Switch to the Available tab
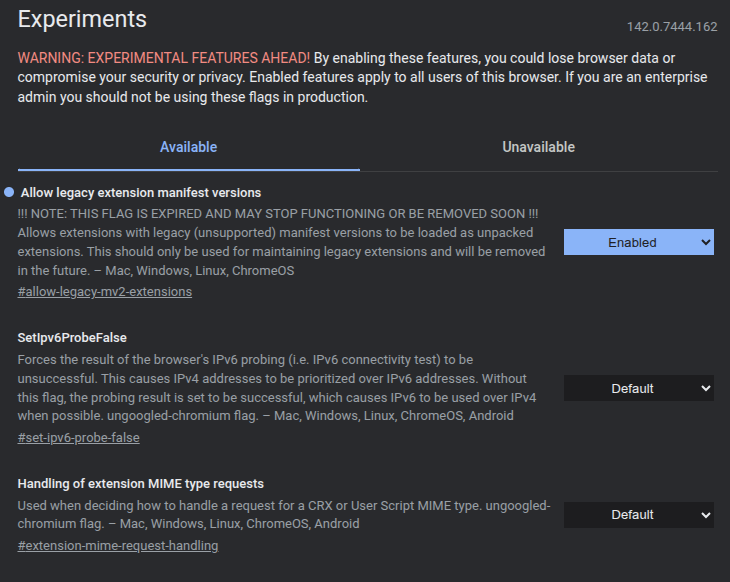This screenshot has height=582, width=730. [188, 147]
